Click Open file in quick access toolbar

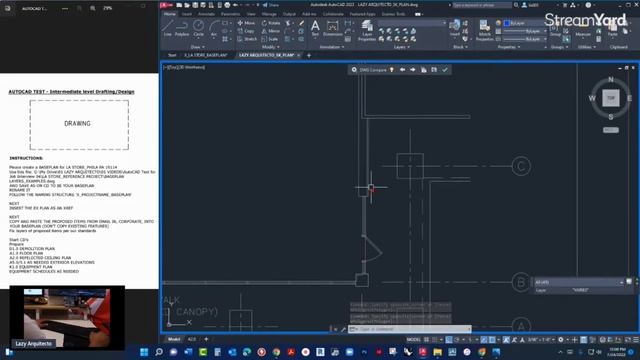[187, 5]
